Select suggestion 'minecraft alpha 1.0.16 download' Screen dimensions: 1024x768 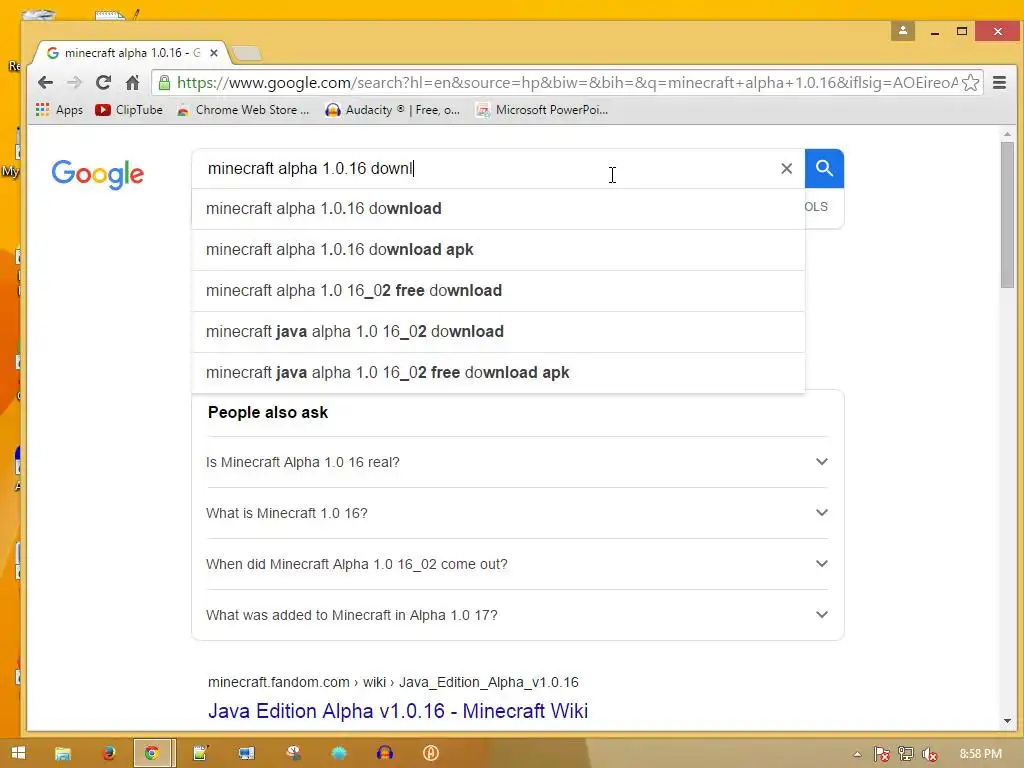(x=498, y=208)
